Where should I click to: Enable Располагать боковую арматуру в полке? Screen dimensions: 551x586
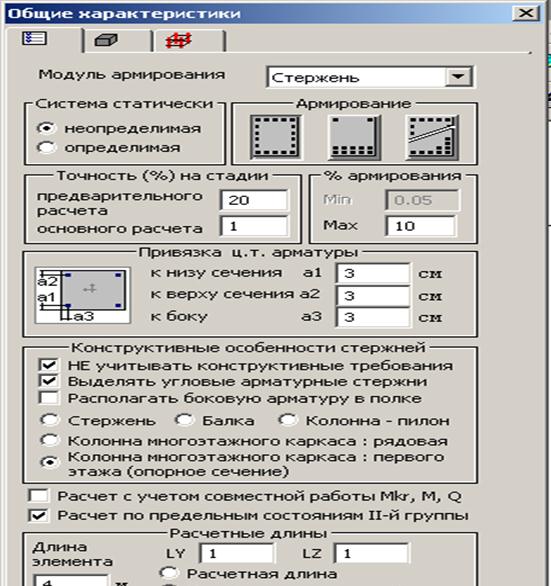49,398
